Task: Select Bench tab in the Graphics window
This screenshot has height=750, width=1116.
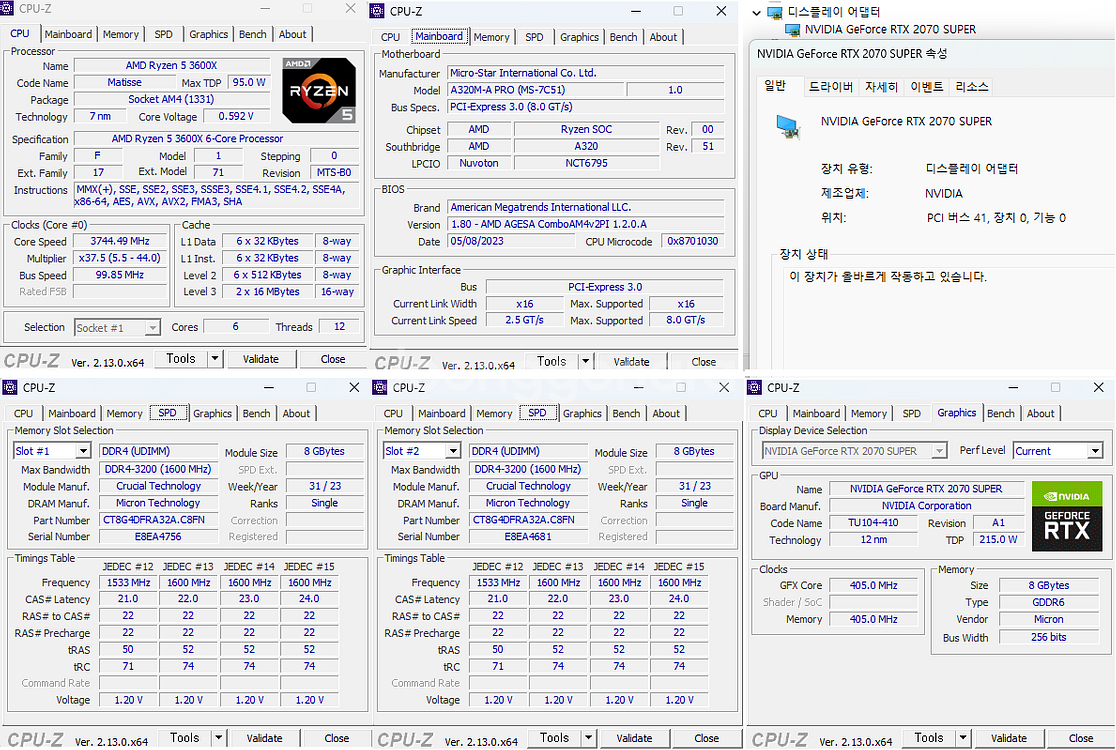Action: coord(1000,414)
